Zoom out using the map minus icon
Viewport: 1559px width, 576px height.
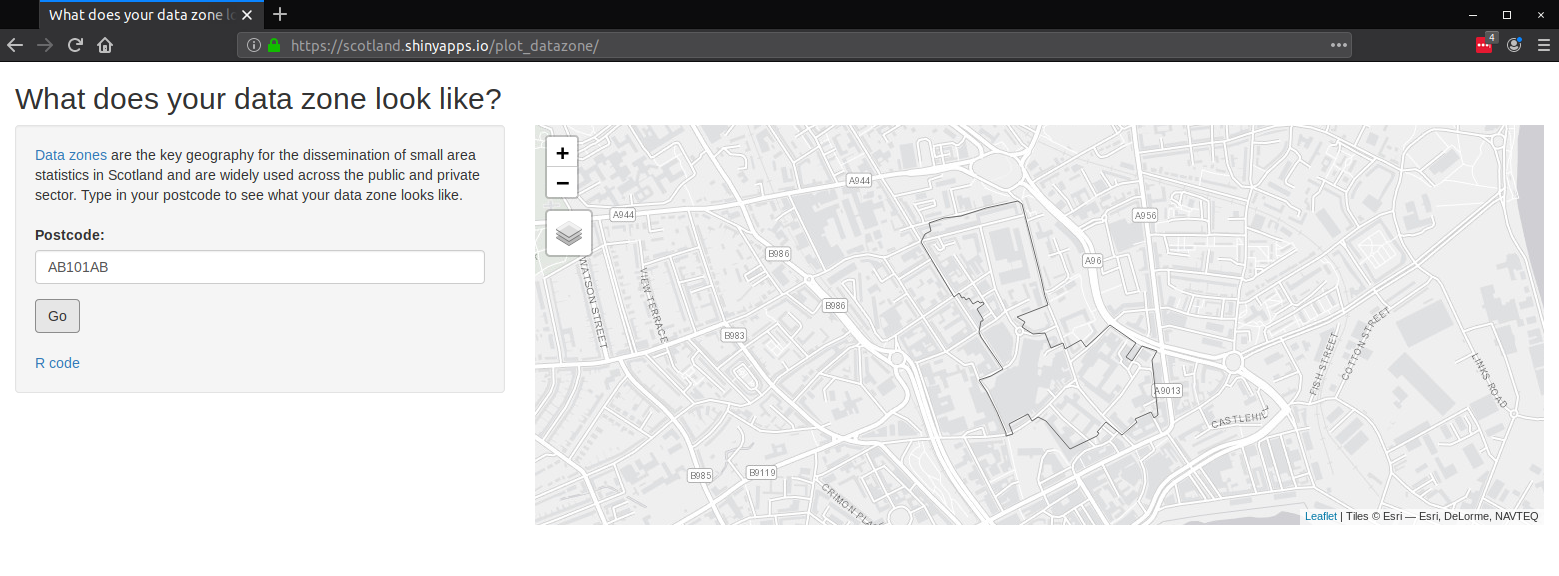(x=562, y=182)
